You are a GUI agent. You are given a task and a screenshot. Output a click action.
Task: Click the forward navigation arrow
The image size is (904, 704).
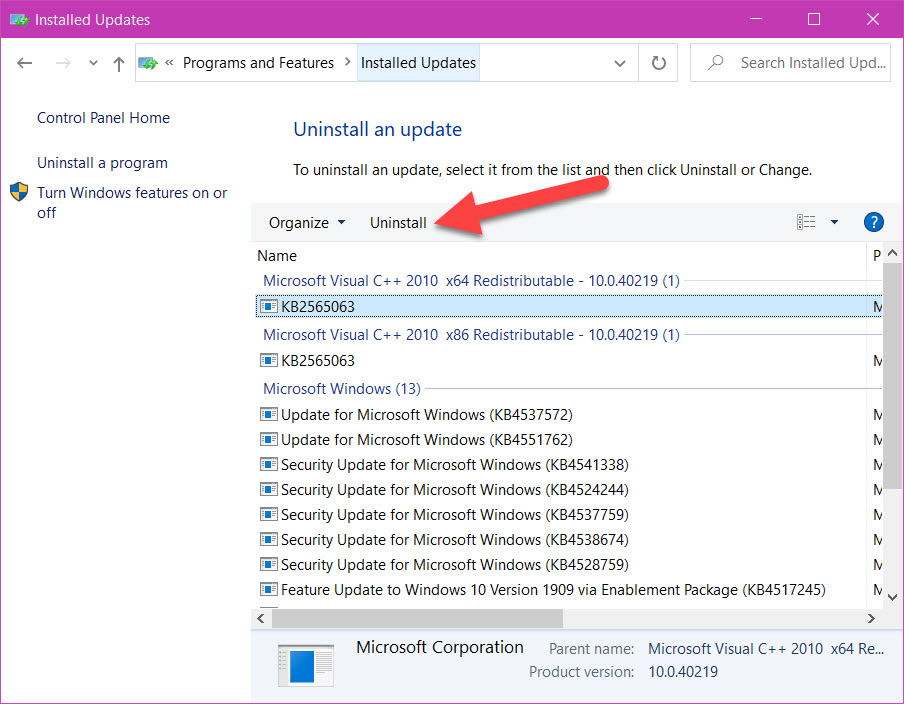(x=63, y=63)
